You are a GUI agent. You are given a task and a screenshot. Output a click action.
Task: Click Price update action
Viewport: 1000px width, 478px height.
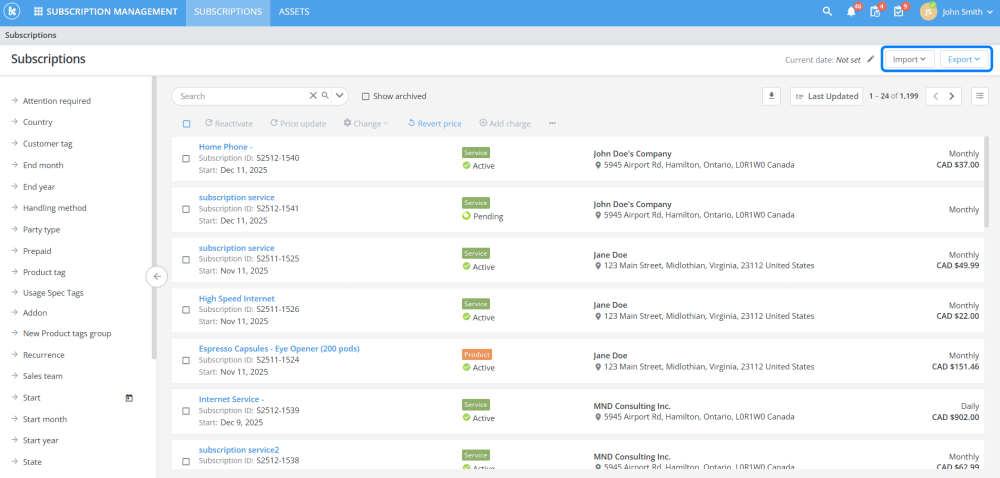click(298, 124)
